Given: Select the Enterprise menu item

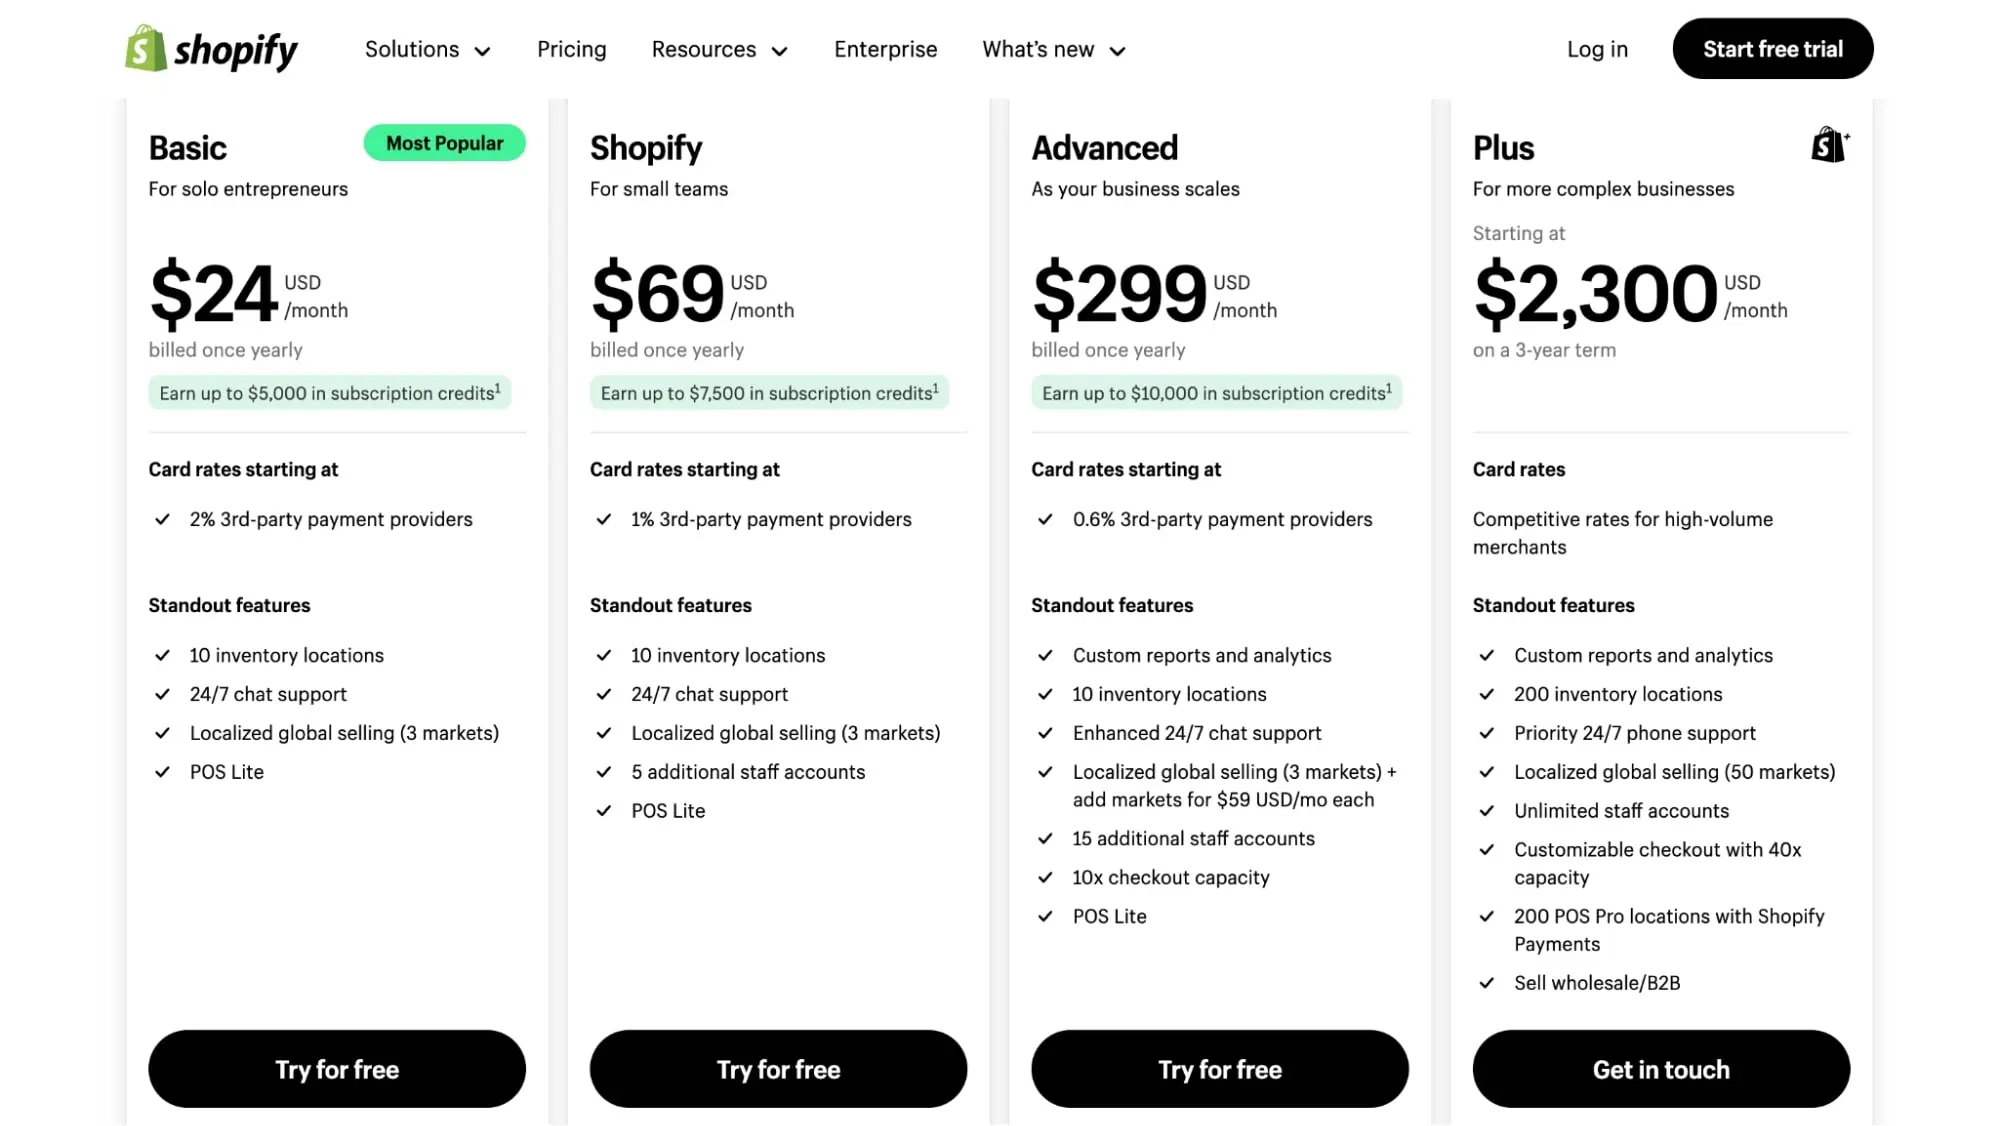Looking at the screenshot, I should coord(886,48).
